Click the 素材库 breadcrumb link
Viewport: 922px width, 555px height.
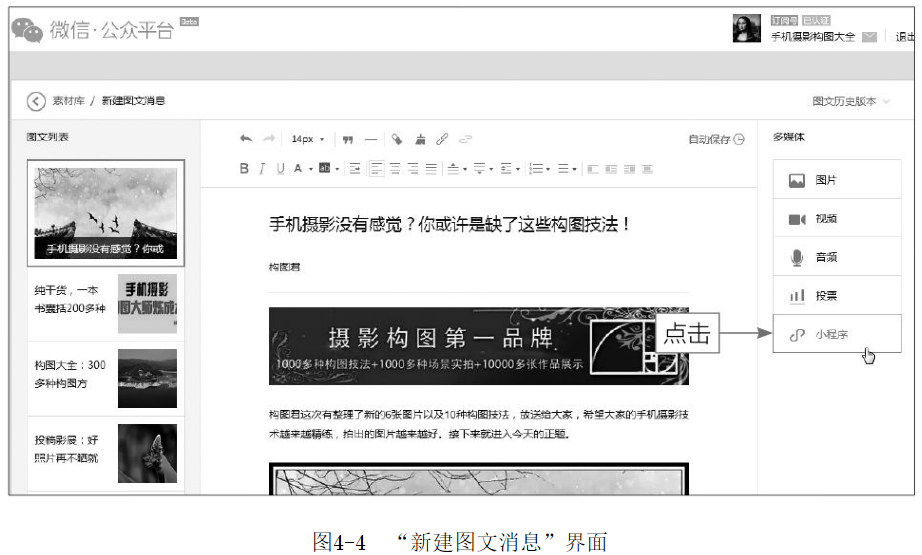pyautogui.click(x=68, y=101)
